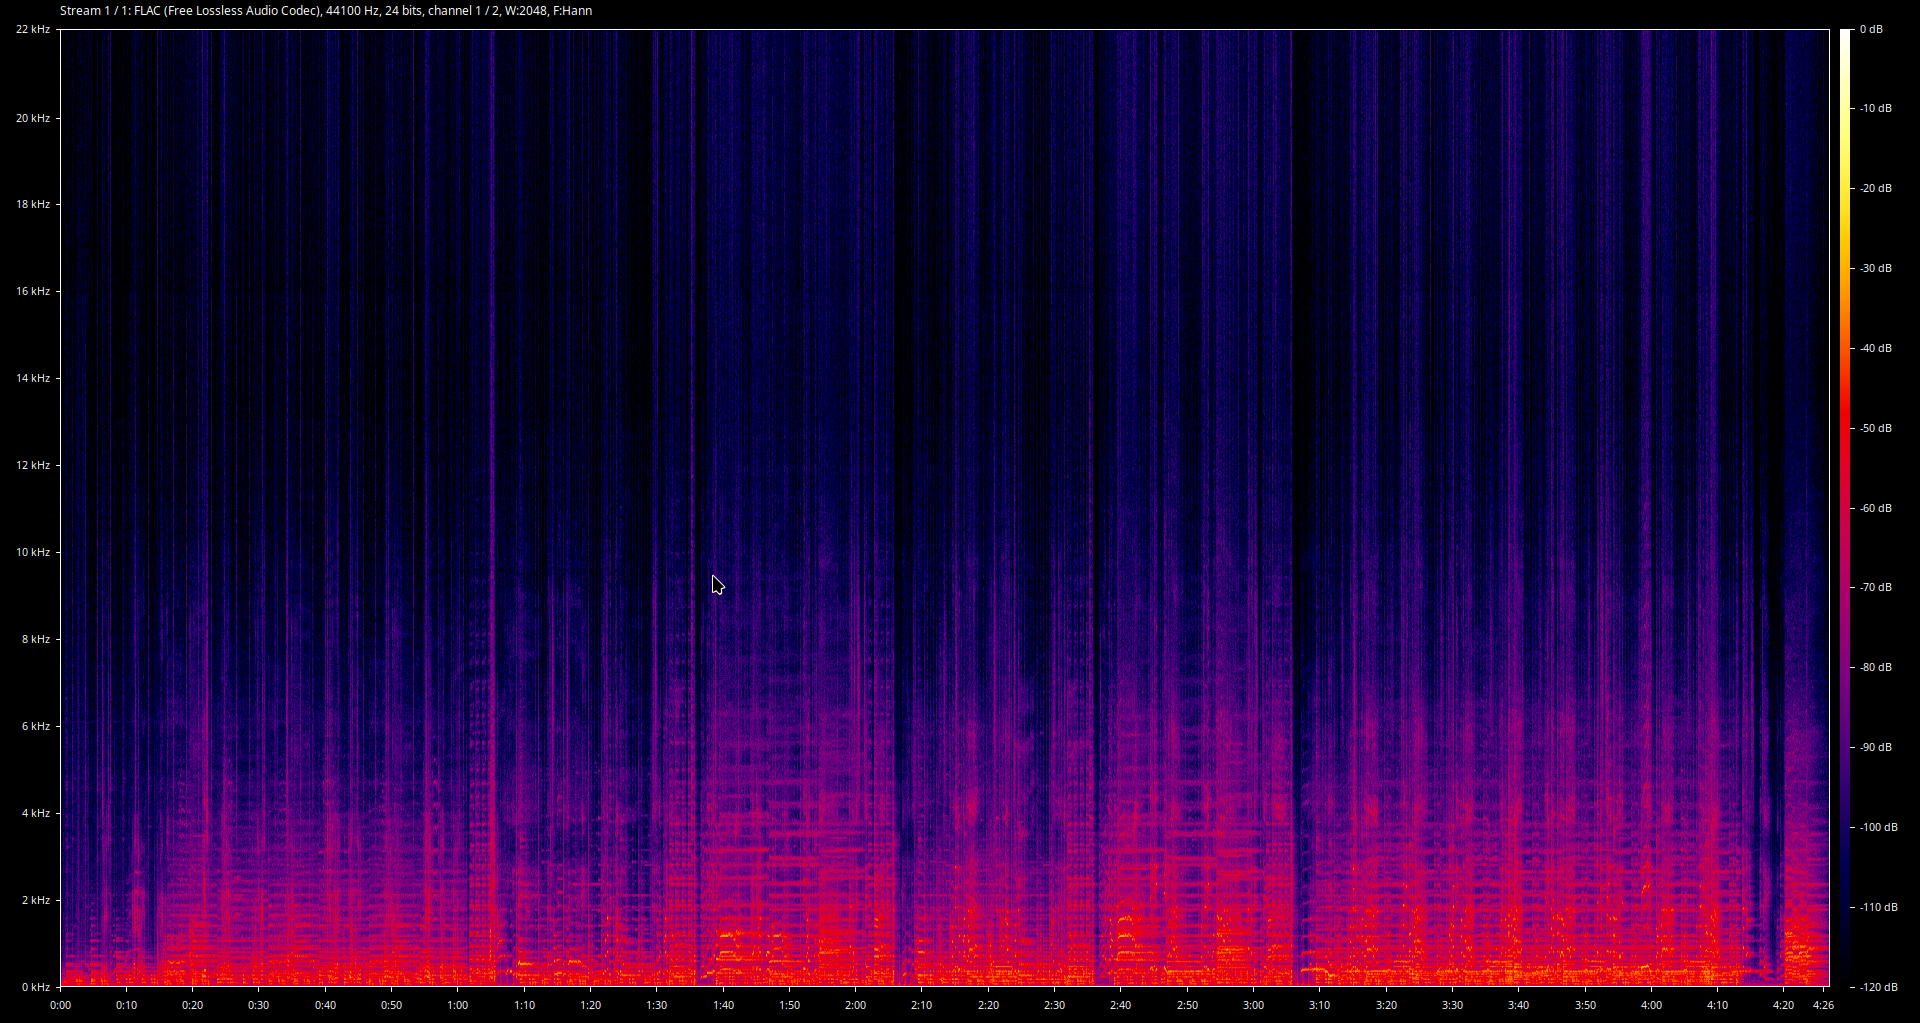1920x1023 pixels.
Task: Select the -80 dB scale label
Action: point(1876,667)
